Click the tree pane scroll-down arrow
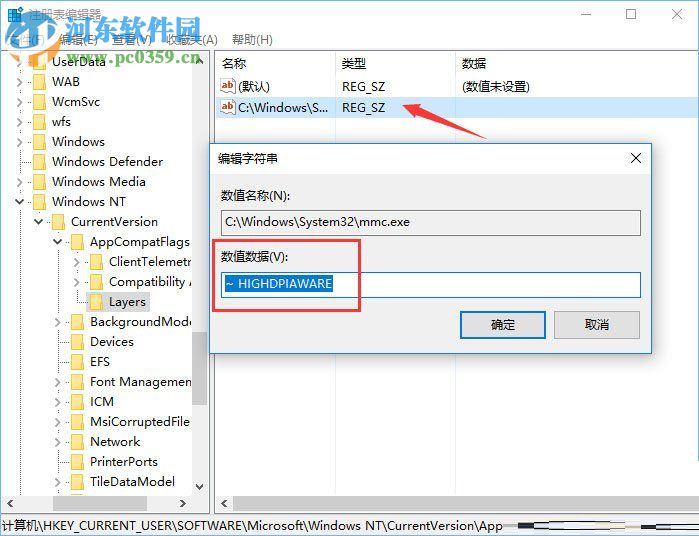The height and width of the screenshot is (536, 699). coord(200,487)
